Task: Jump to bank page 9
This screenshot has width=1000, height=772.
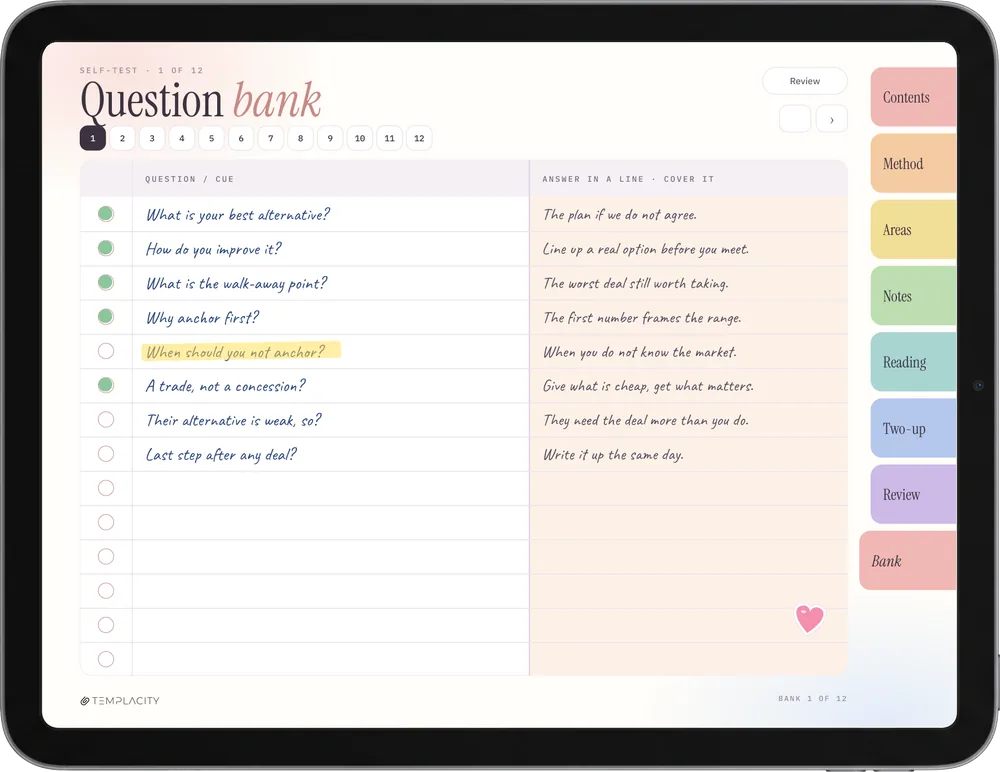Action: [x=330, y=138]
